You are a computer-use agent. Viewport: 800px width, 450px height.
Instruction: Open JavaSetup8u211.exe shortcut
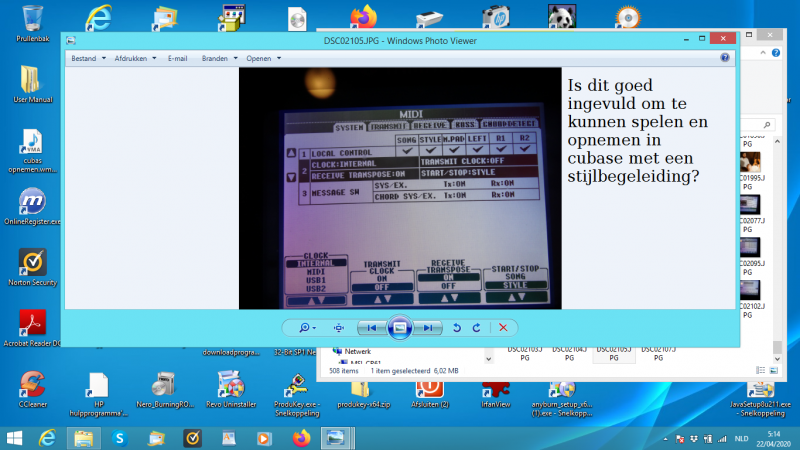click(760, 398)
